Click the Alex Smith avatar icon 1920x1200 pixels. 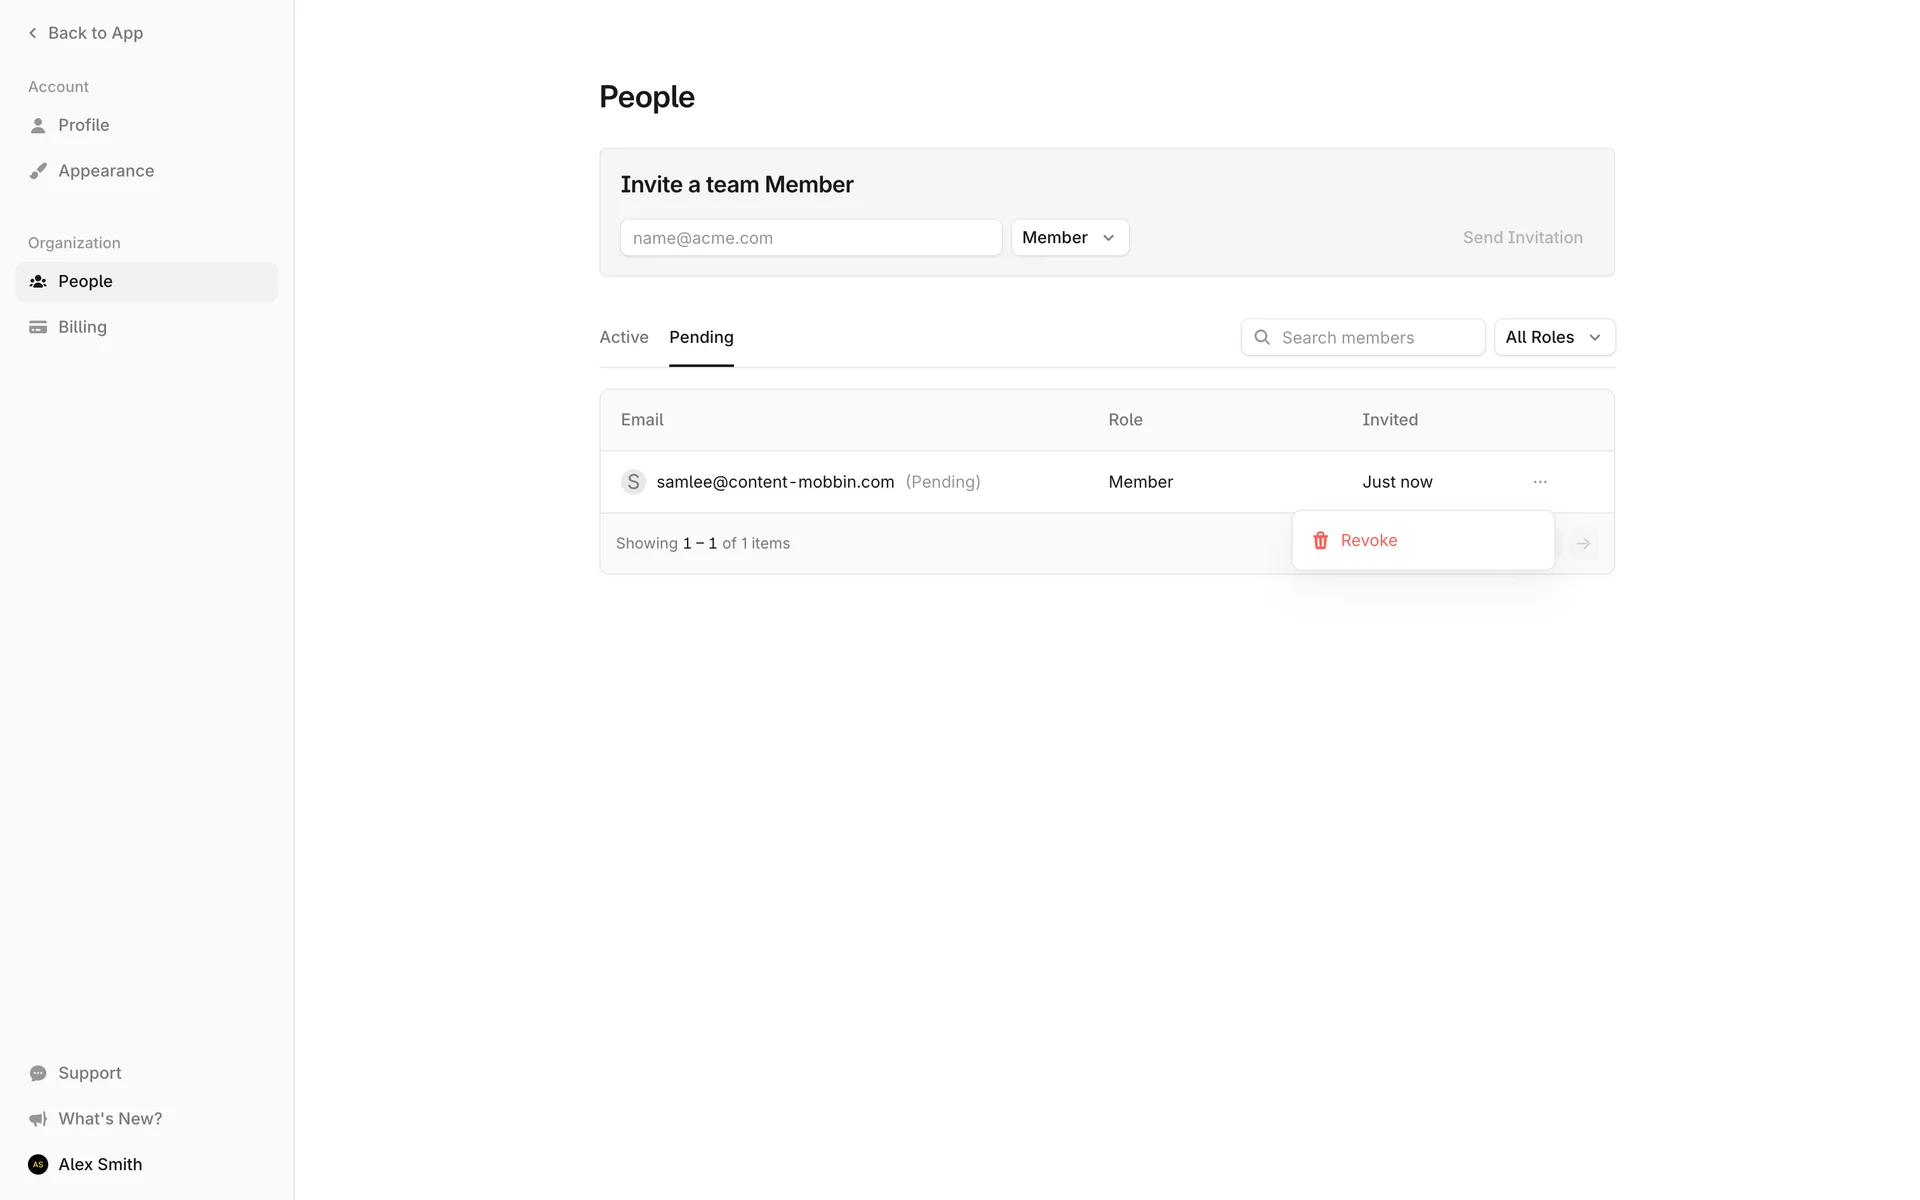[38, 1164]
